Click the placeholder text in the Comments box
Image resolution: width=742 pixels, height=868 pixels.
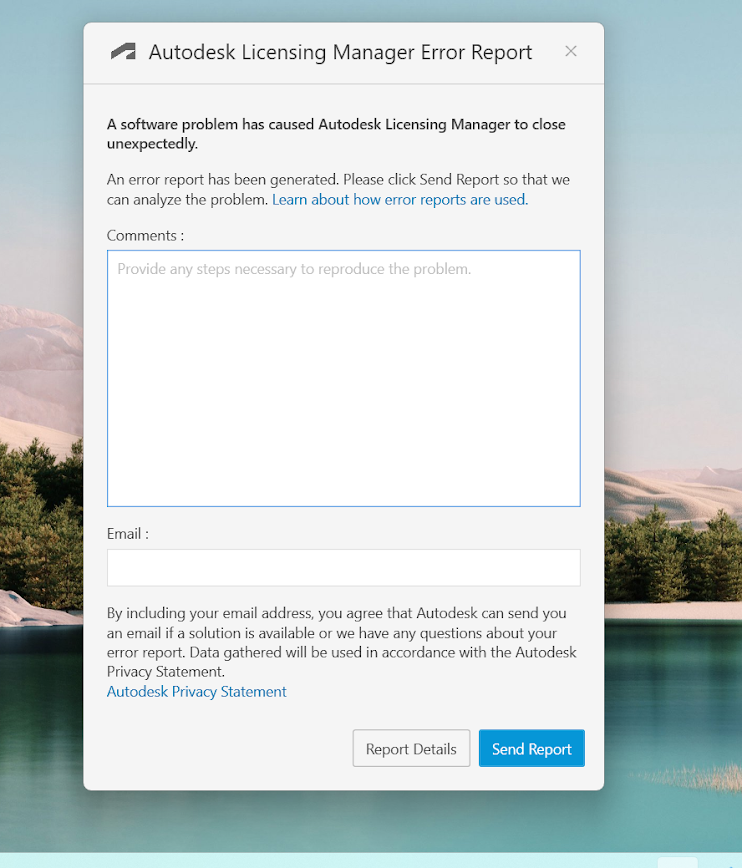click(x=294, y=270)
